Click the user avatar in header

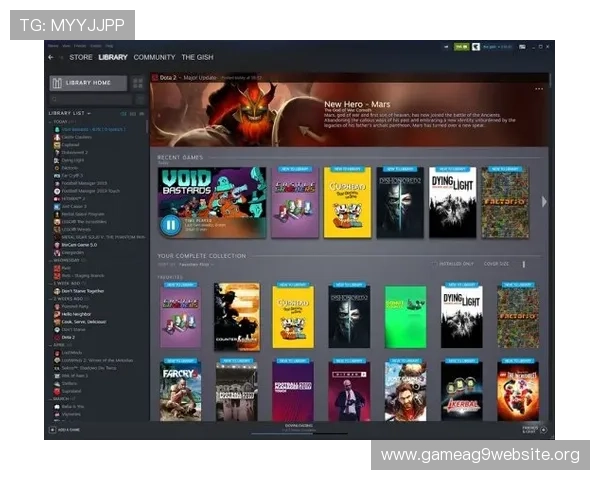[476, 46]
